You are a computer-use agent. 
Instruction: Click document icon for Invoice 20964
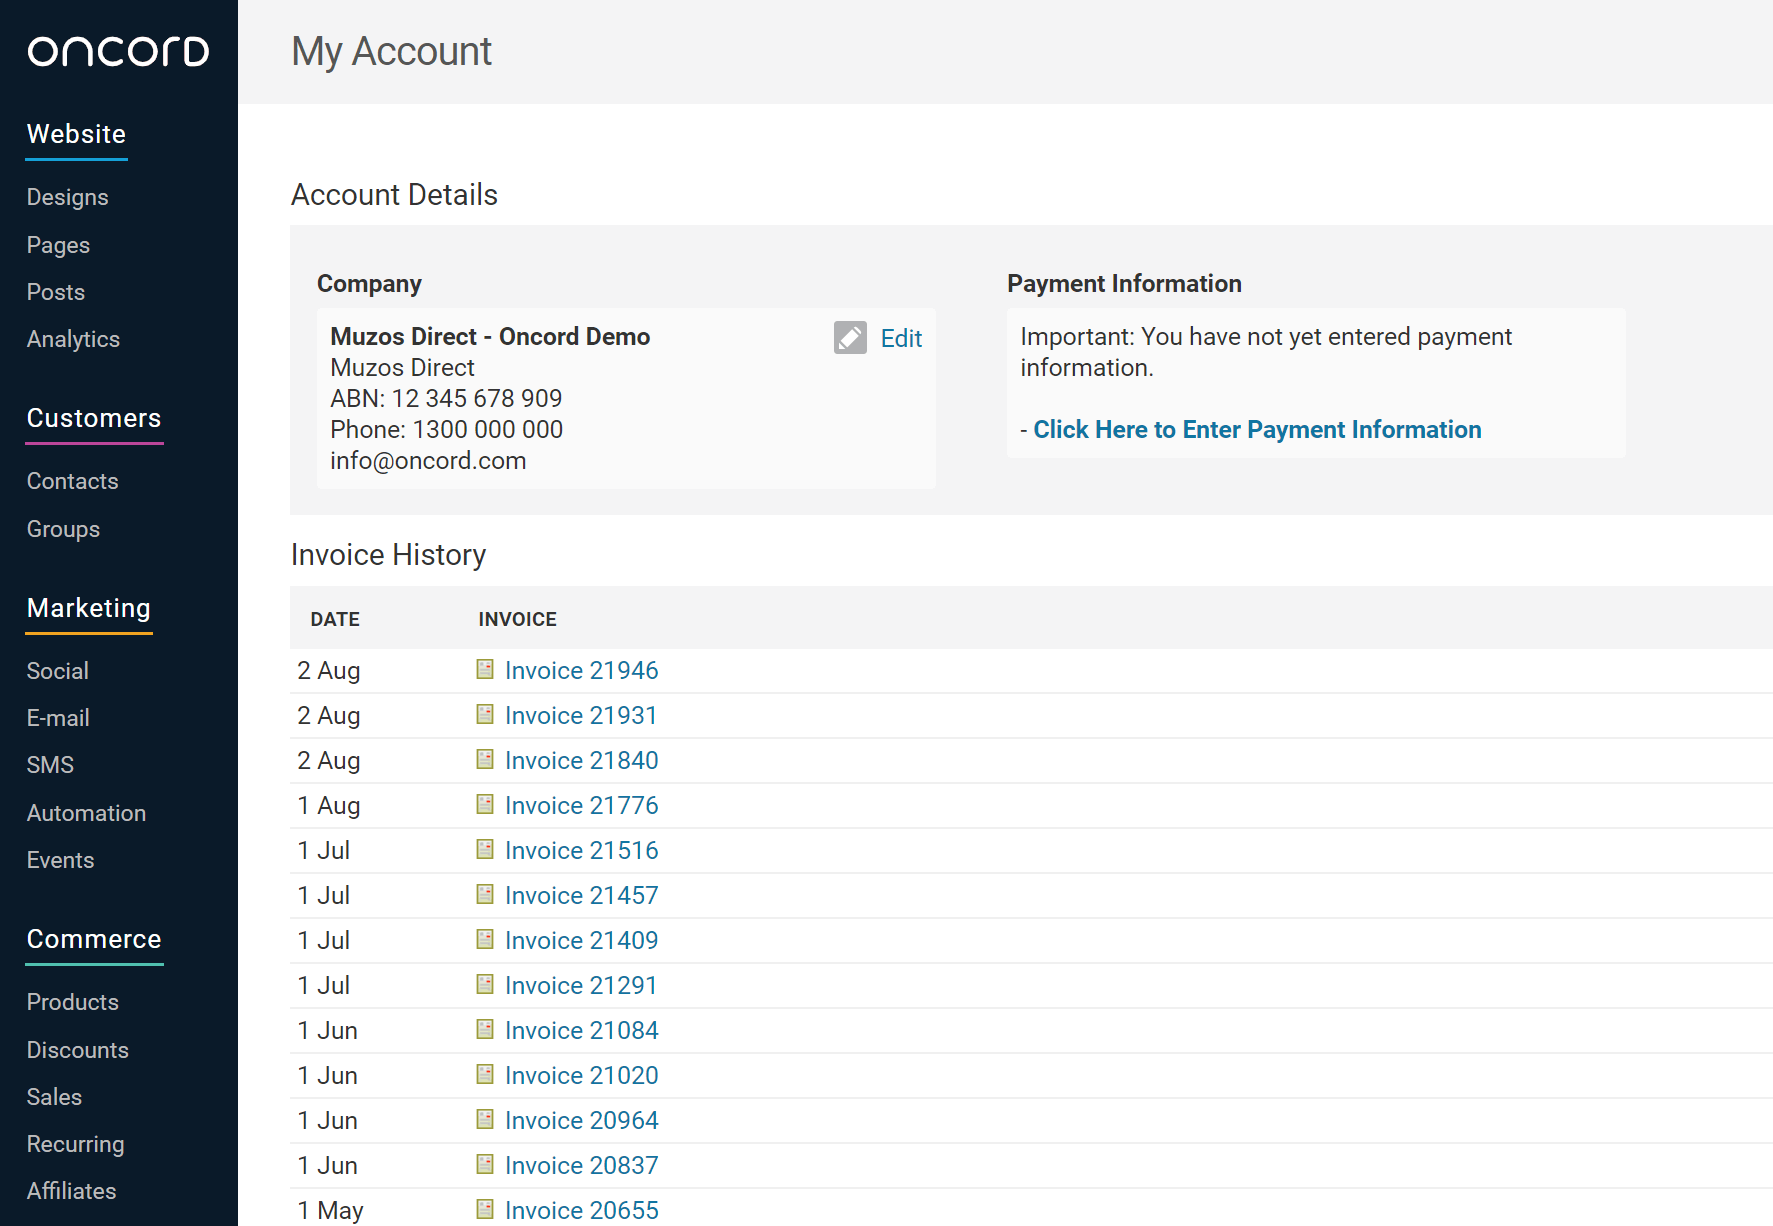pyautogui.click(x=485, y=1119)
